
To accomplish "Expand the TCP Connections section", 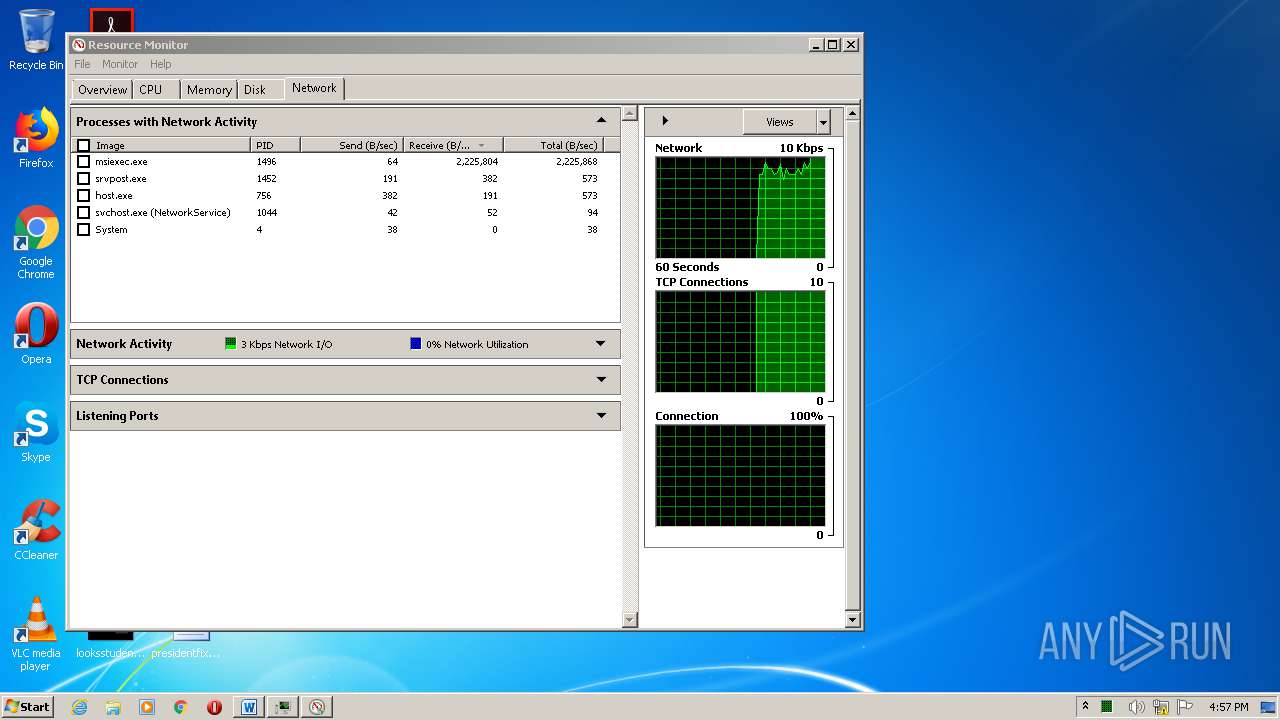I will point(601,380).
